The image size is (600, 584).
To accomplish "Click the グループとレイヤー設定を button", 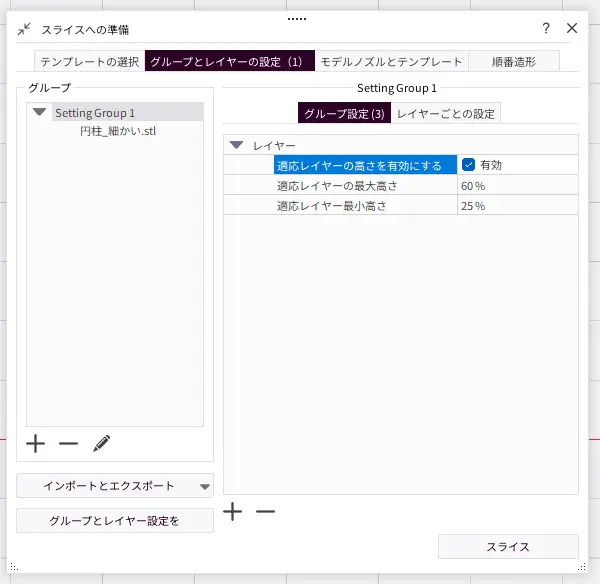I will 115,521.
